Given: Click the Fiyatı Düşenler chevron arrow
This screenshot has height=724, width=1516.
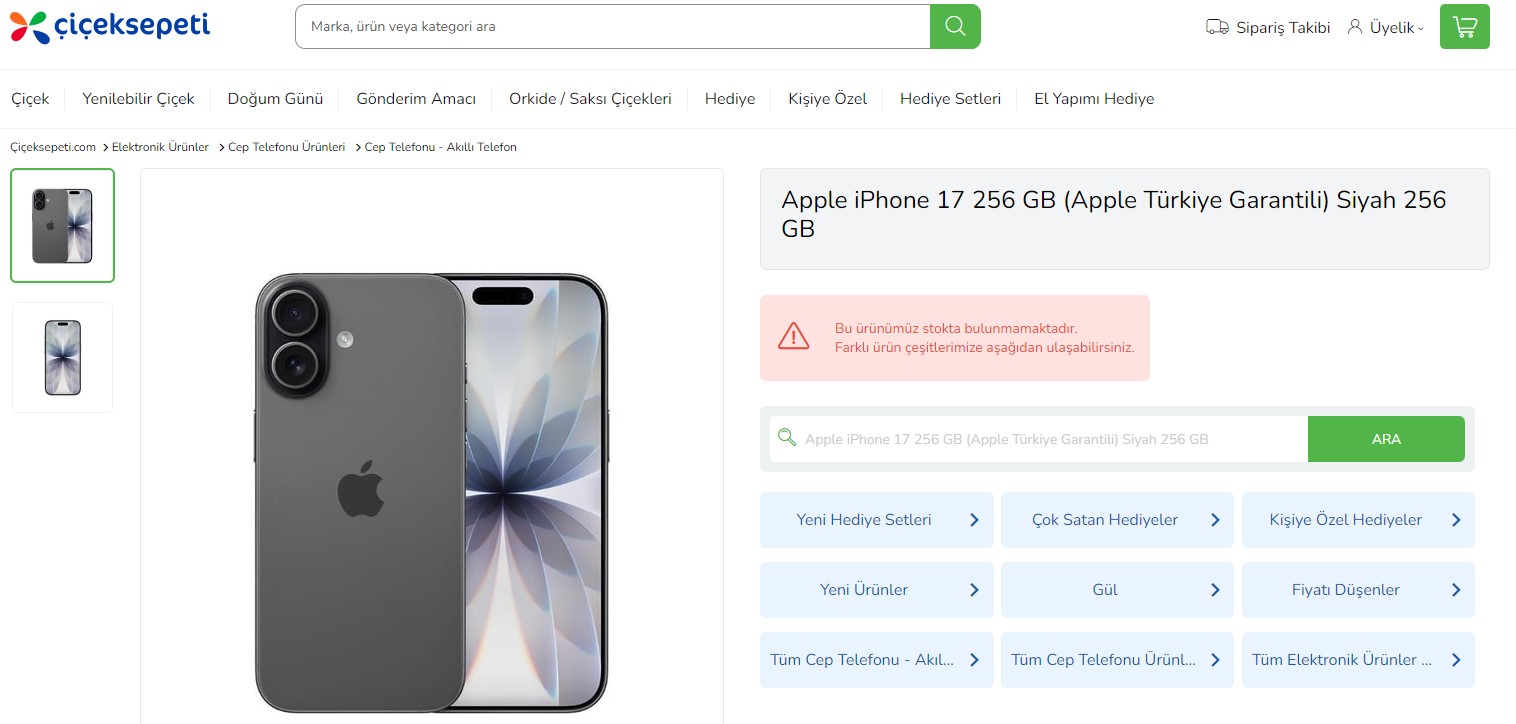Looking at the screenshot, I should tap(1456, 590).
